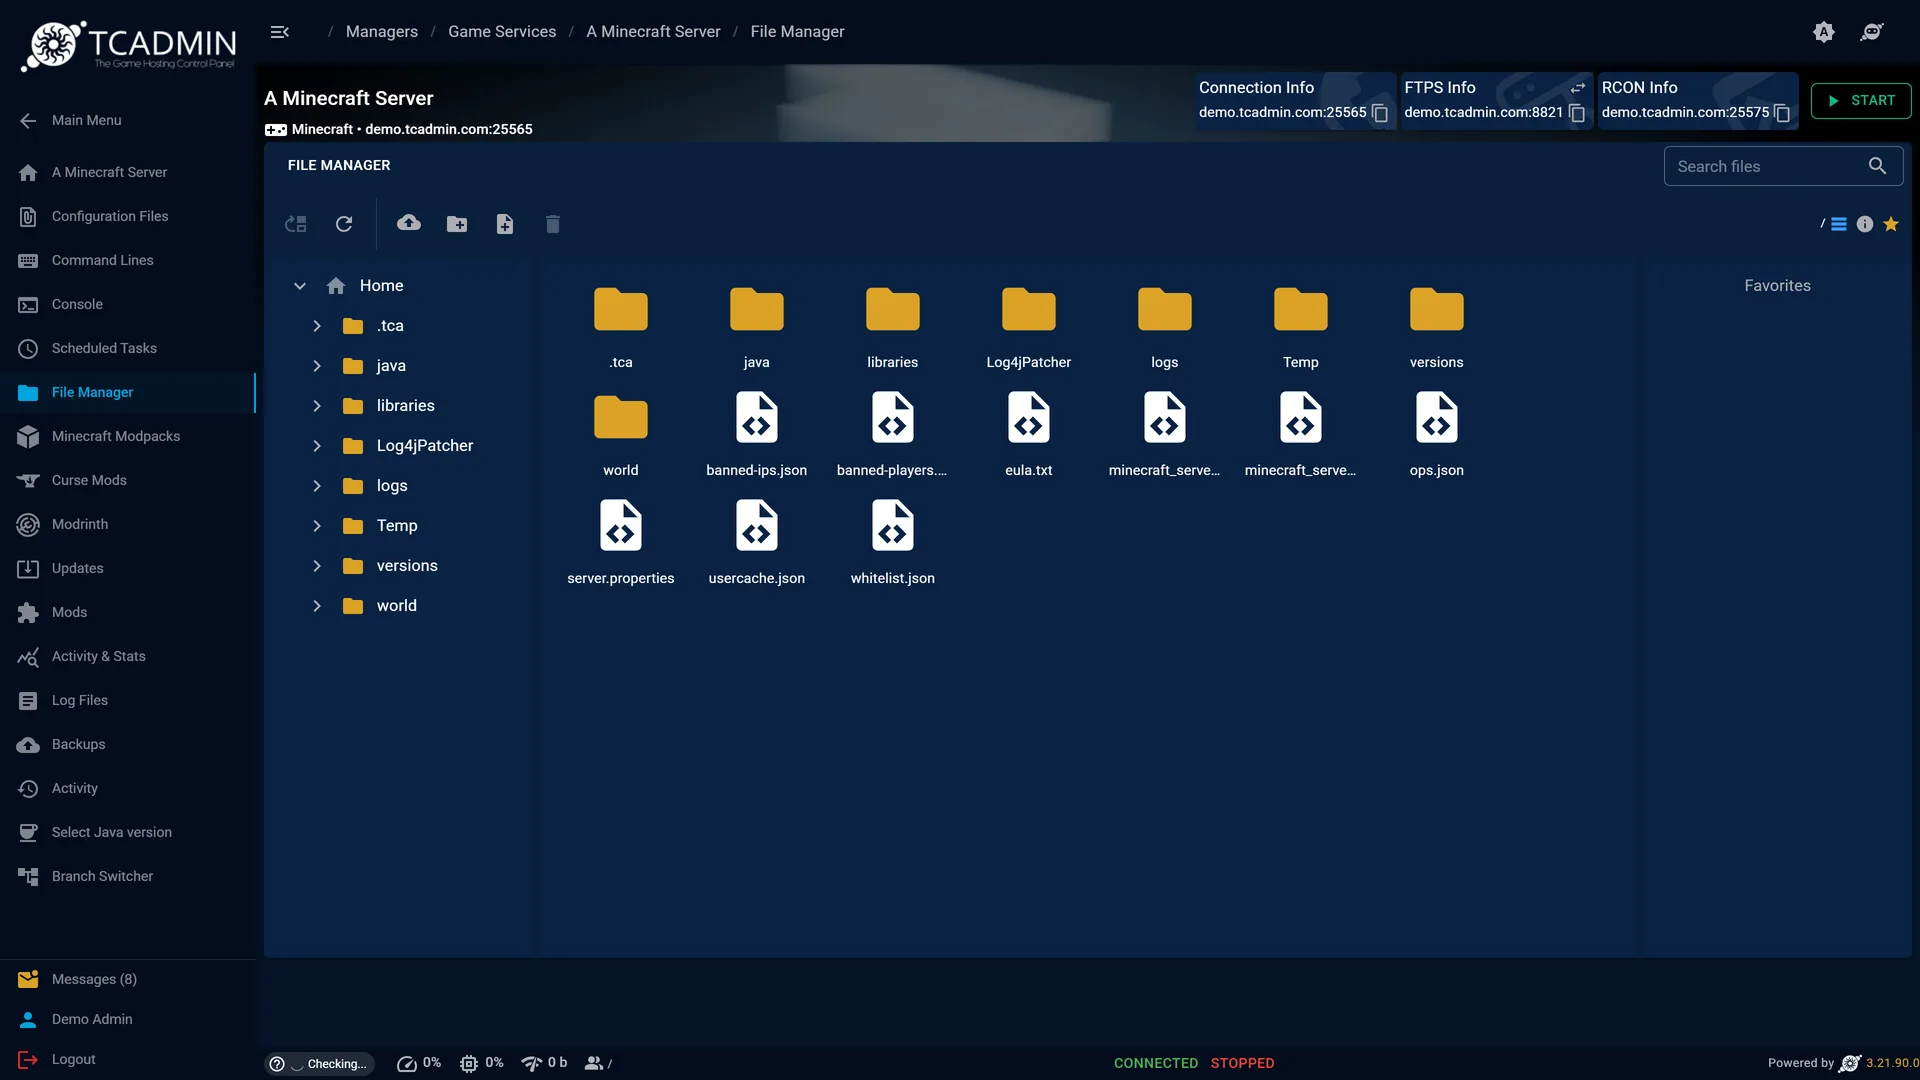Toggle the favorites star icon
The width and height of the screenshot is (1920, 1080).
coord(1891,224)
